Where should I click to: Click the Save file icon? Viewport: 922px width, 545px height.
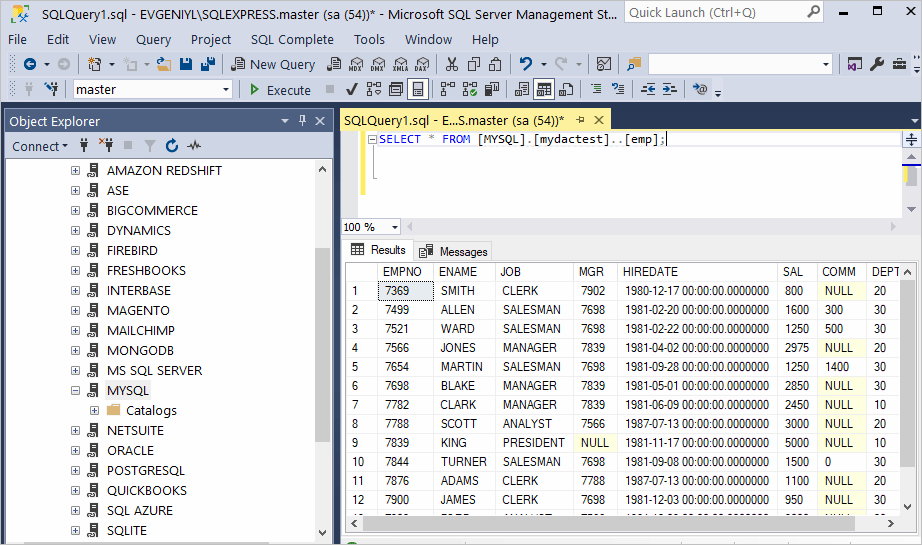tap(186, 64)
